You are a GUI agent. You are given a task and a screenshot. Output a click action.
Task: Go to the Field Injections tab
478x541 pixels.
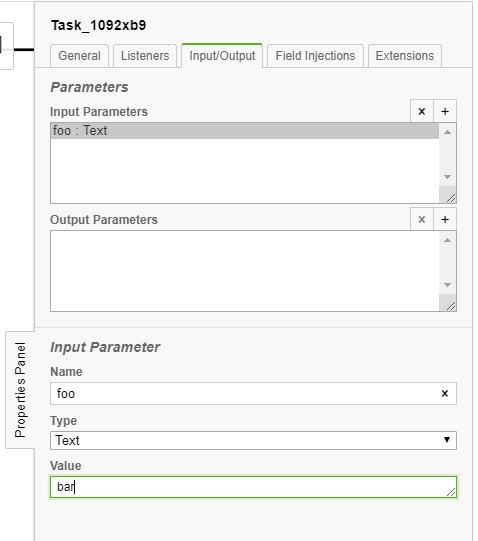(x=315, y=56)
